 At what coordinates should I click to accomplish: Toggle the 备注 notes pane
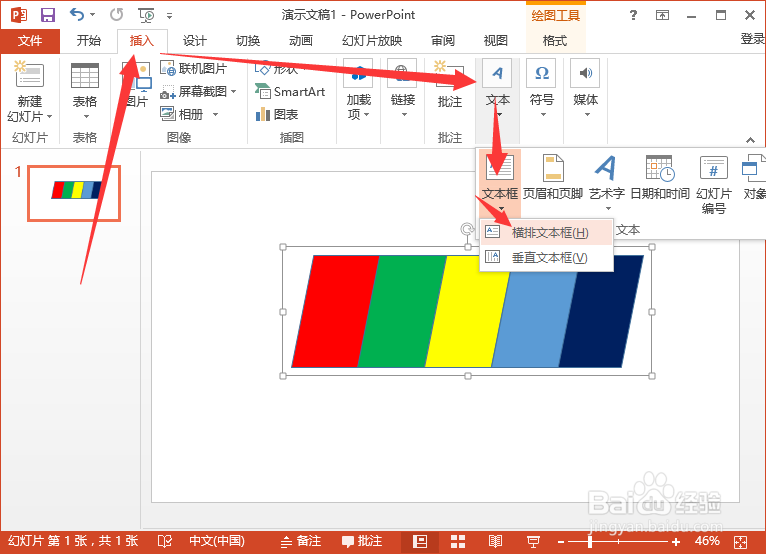301,541
